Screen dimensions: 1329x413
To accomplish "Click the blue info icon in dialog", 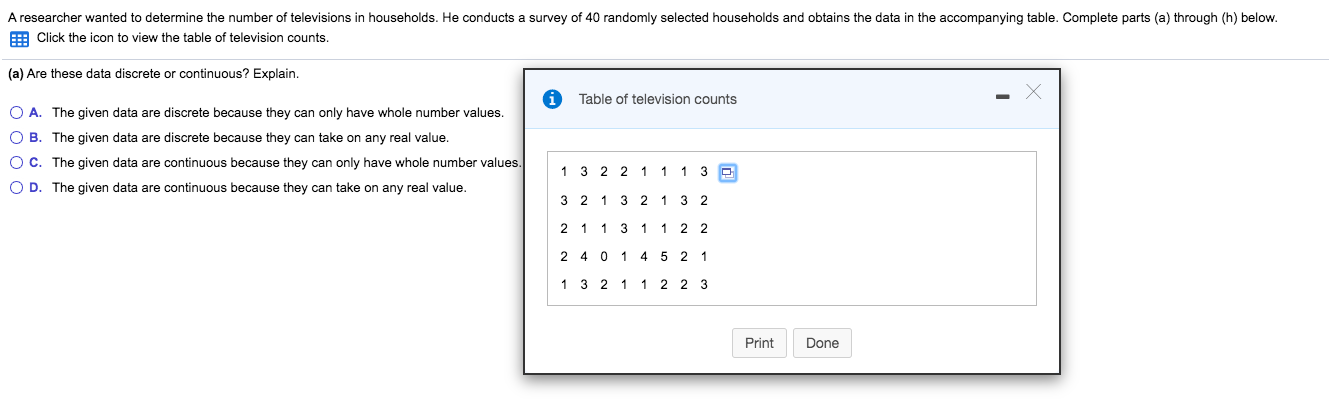I will coord(551,99).
